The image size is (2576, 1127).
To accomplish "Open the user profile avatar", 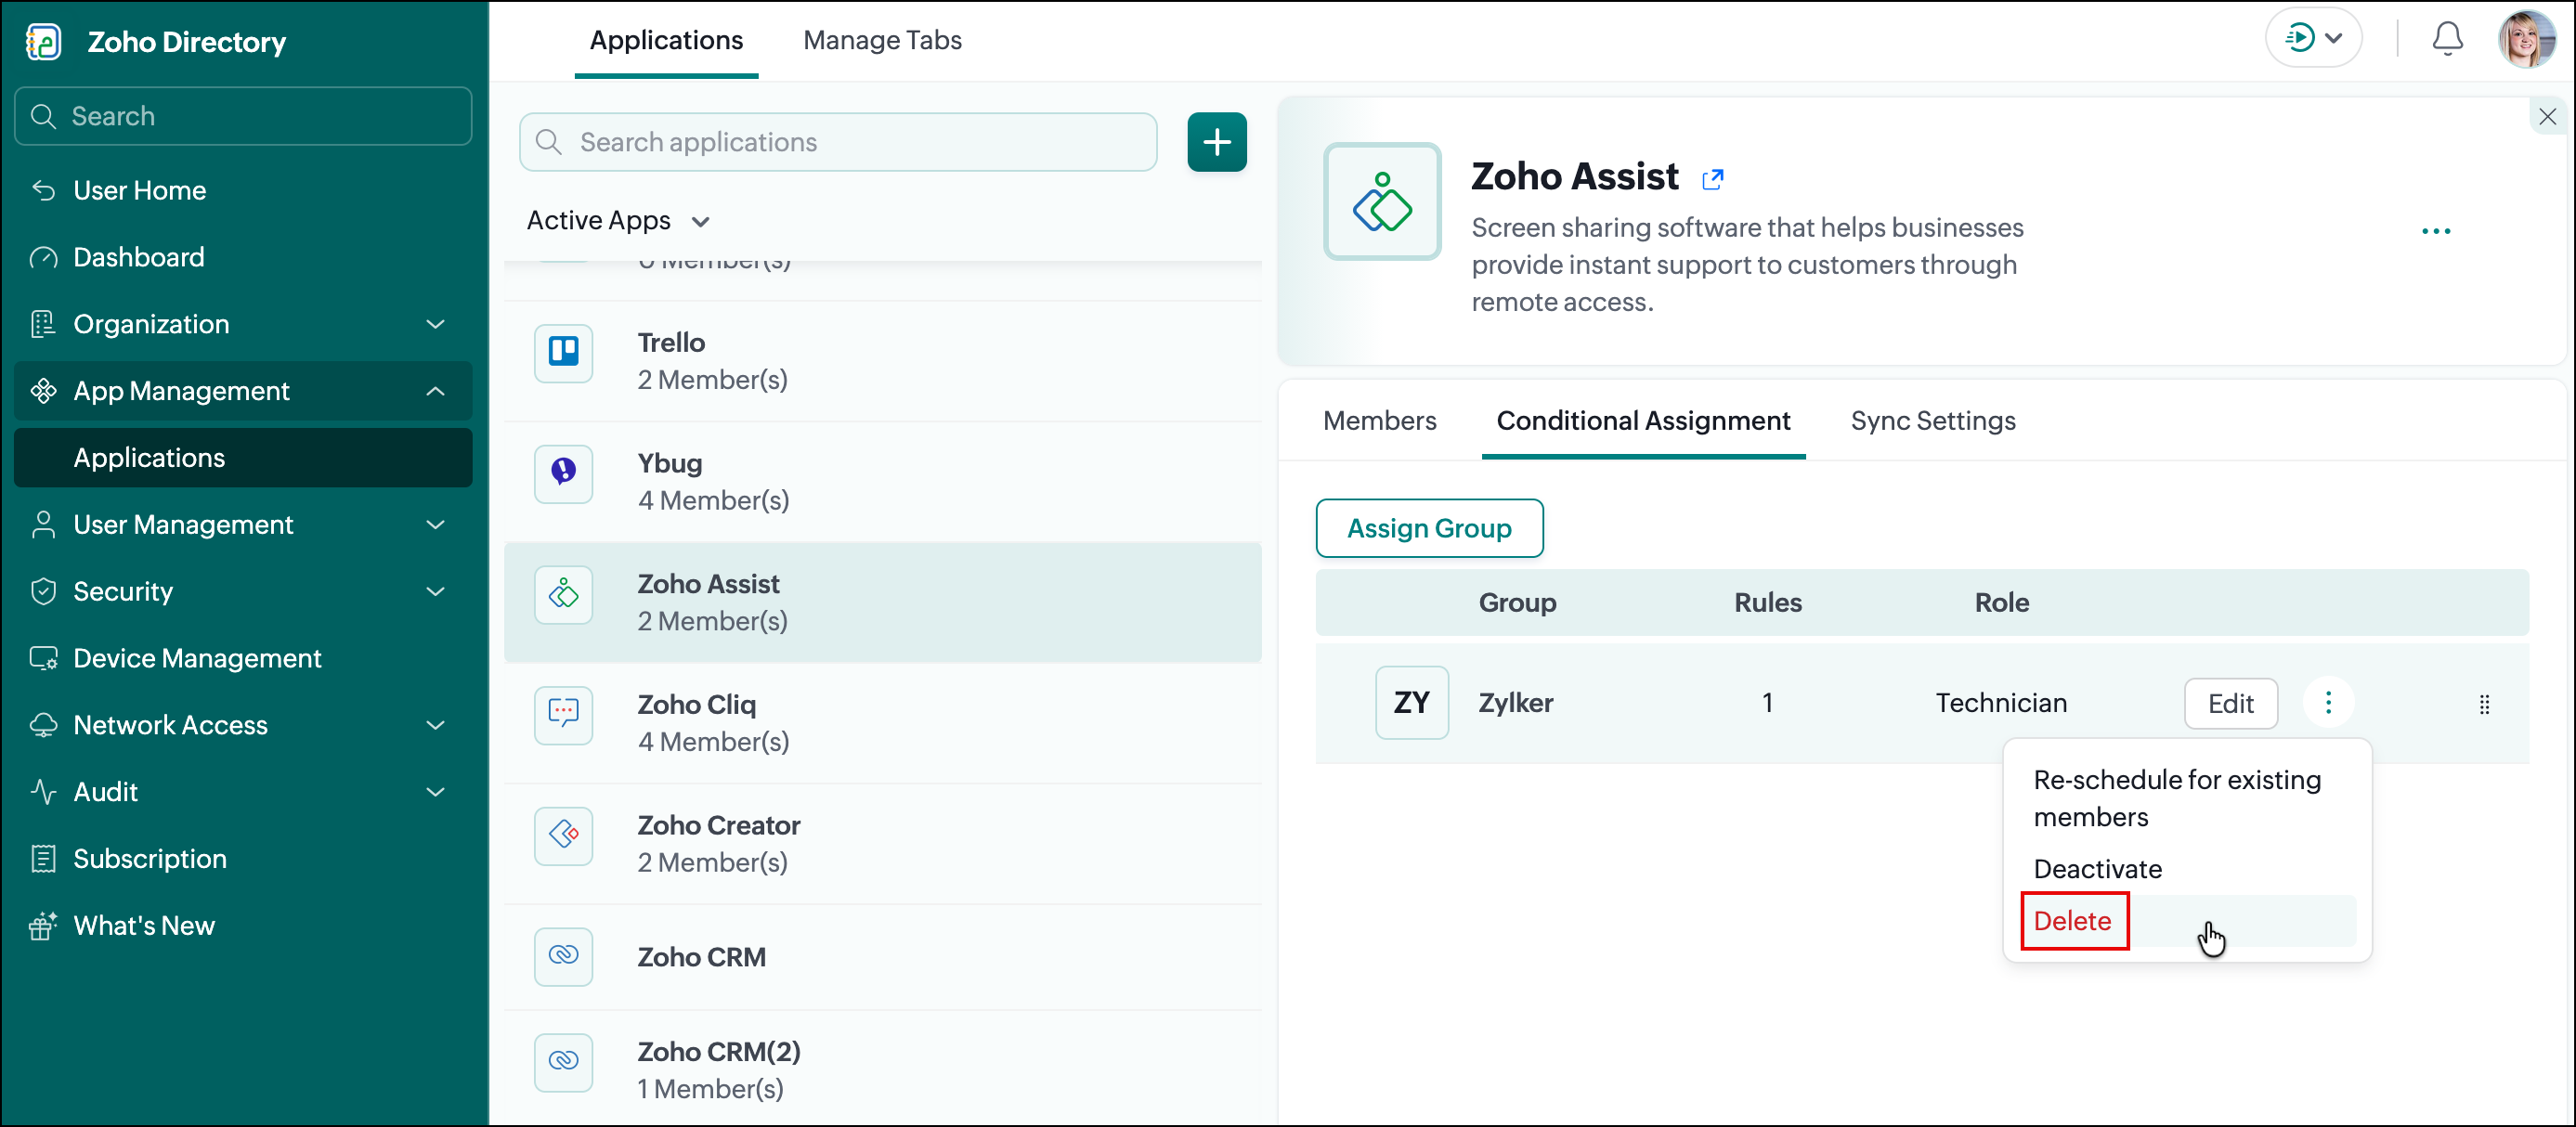I will coord(2526,40).
